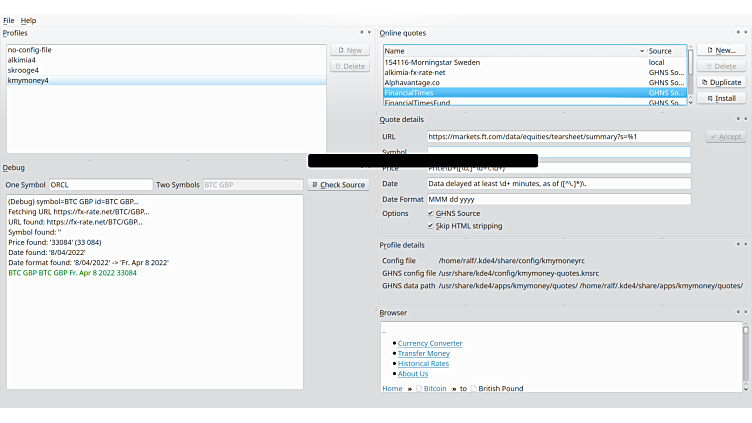This screenshot has height=423, width=752.
Task: Click the New profile button
Action: (349, 50)
